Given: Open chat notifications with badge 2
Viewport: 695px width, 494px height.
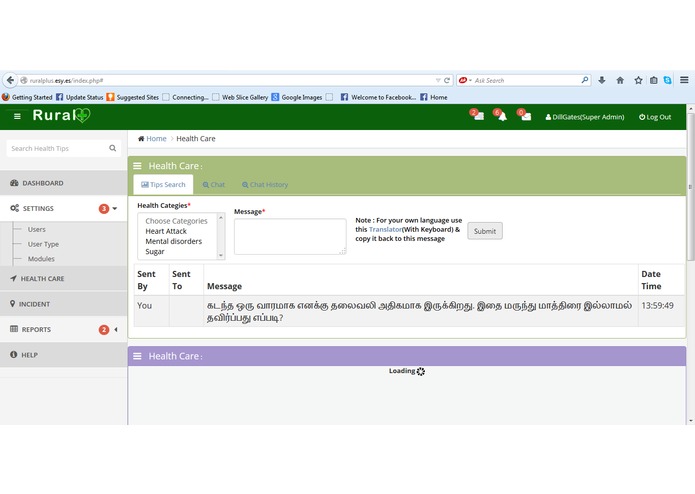Looking at the screenshot, I should 477,115.
